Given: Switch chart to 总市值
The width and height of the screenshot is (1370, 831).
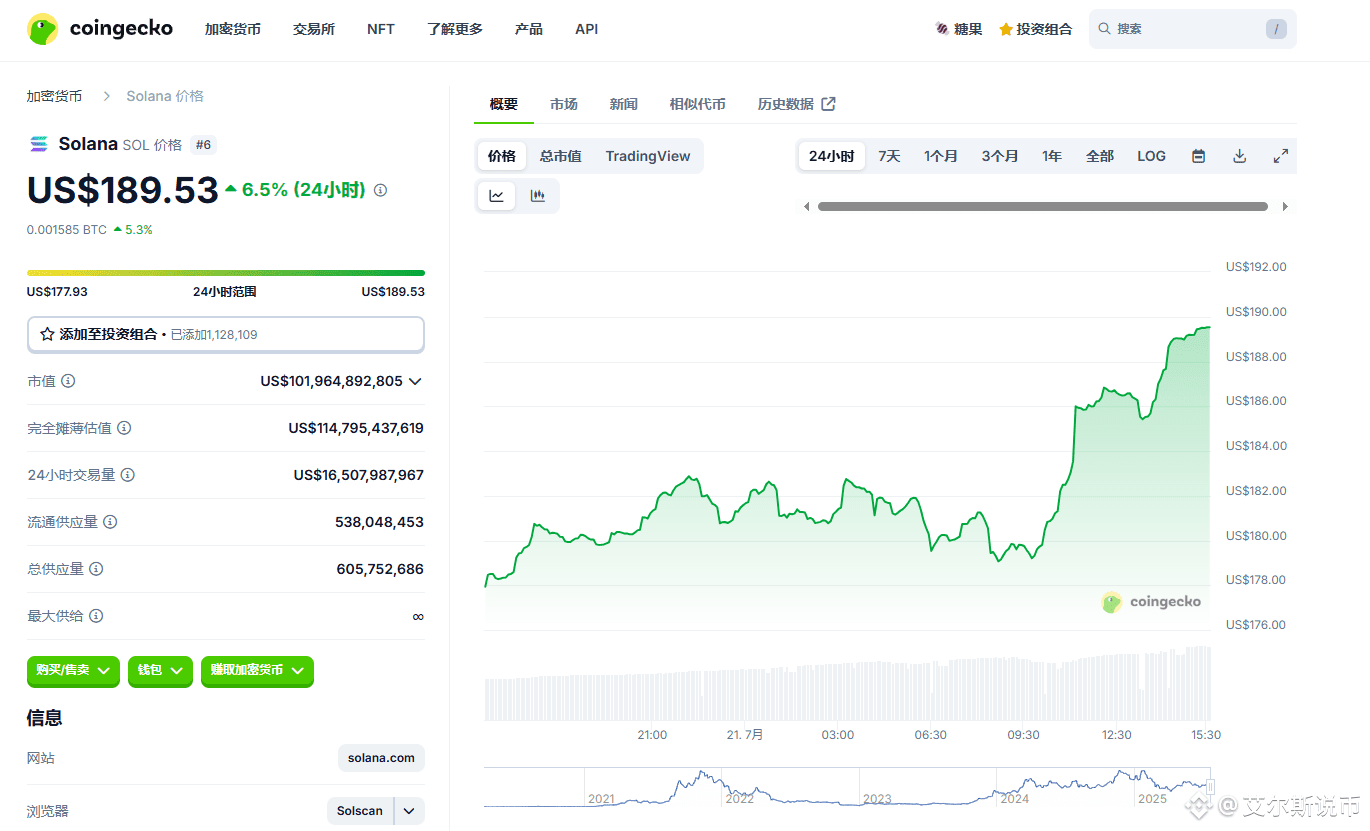Looking at the screenshot, I should coord(560,156).
